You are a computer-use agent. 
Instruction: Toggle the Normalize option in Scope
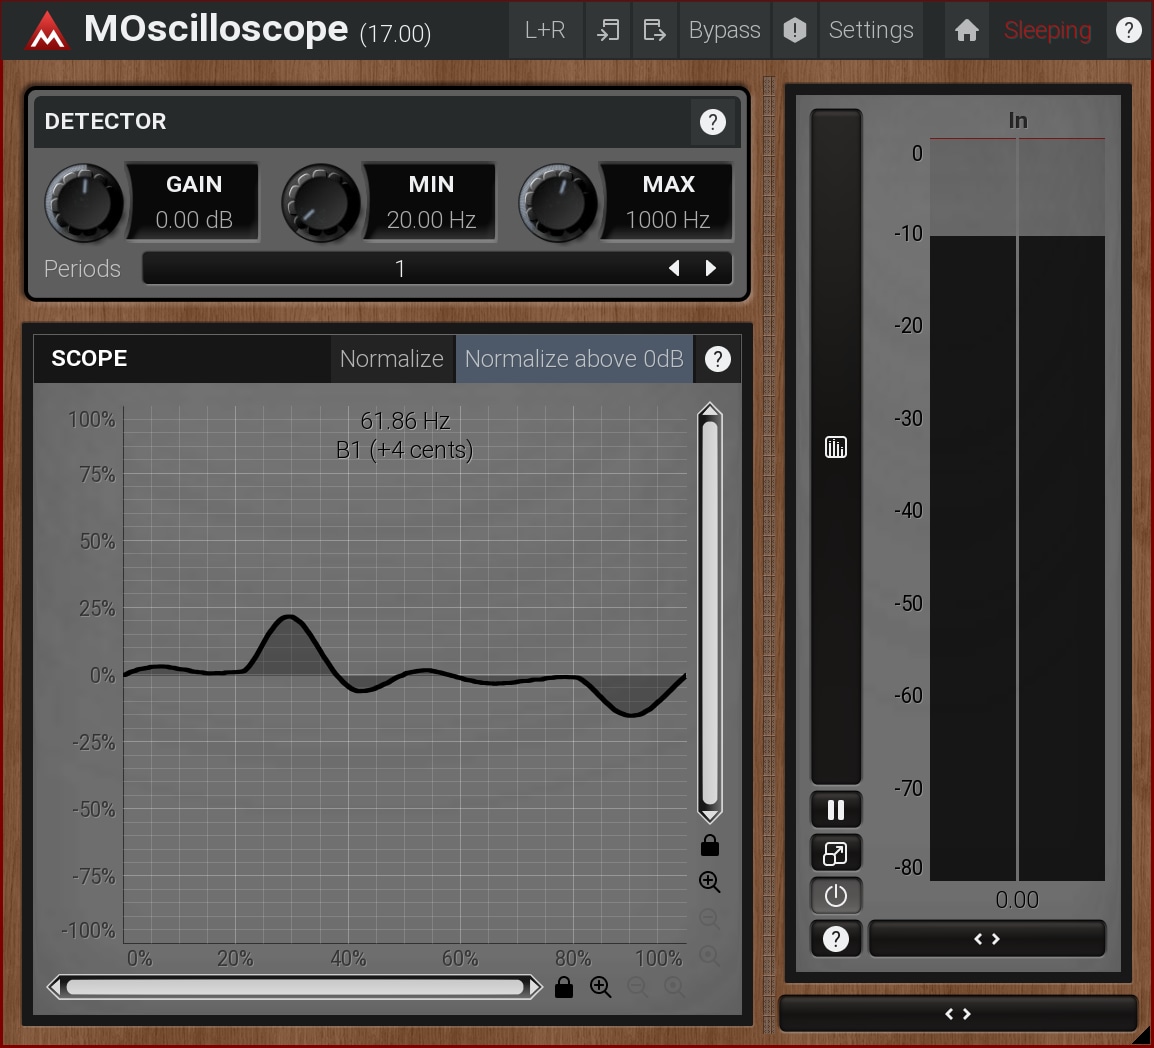pyautogui.click(x=391, y=359)
